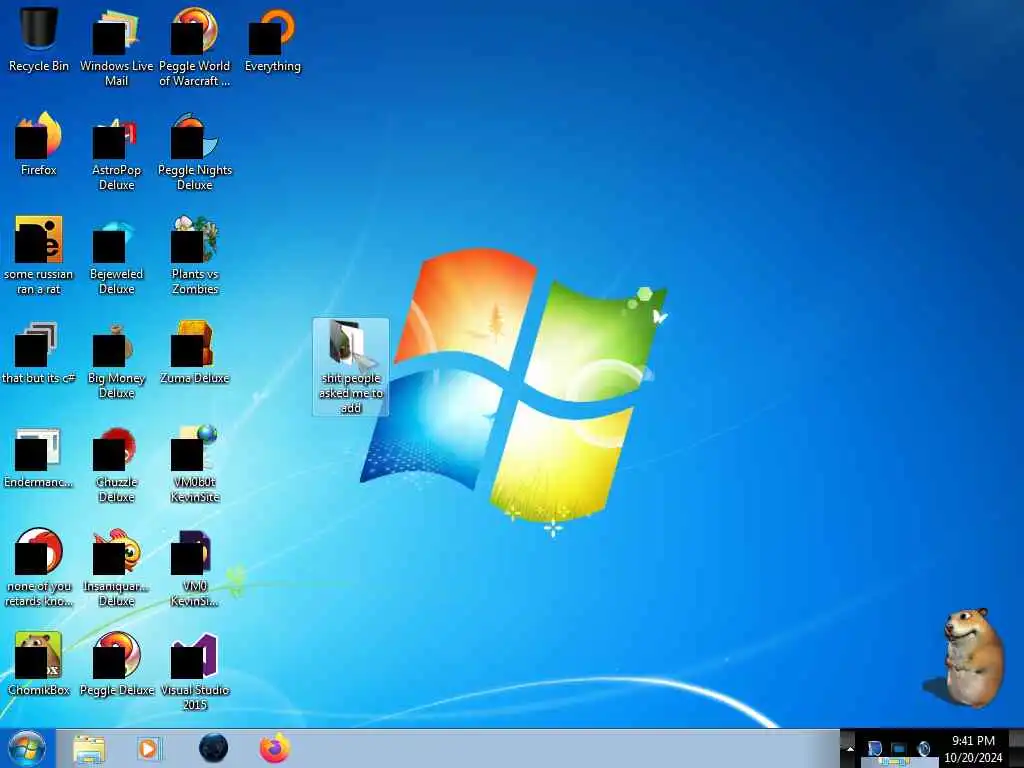This screenshot has height=768, width=1024.
Task: Select Peggle Deluxe desktop icon
Action: click(x=116, y=664)
